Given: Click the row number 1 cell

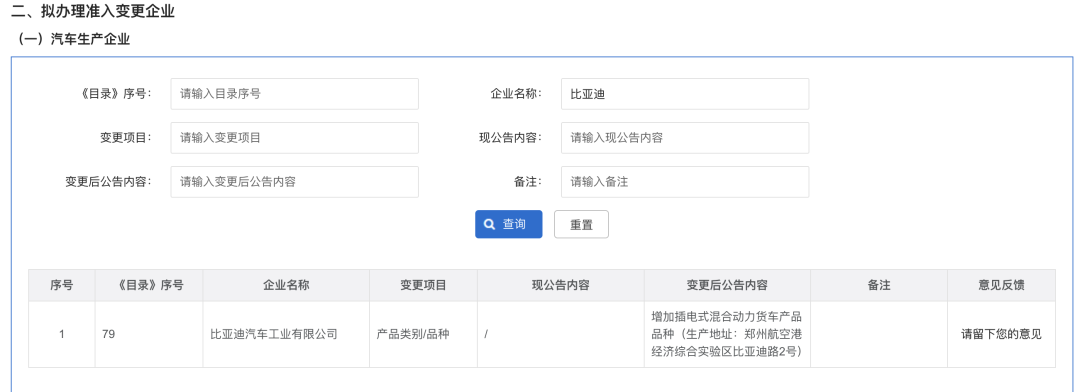Looking at the screenshot, I should 61,335.
